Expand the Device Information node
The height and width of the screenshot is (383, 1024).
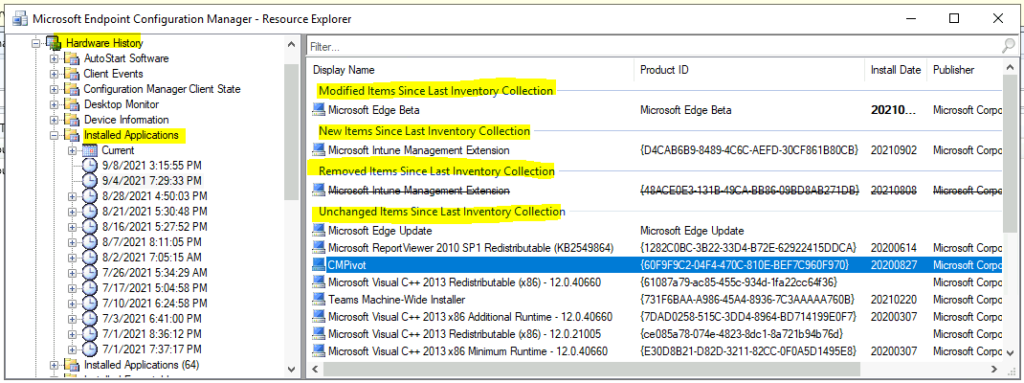click(54, 120)
